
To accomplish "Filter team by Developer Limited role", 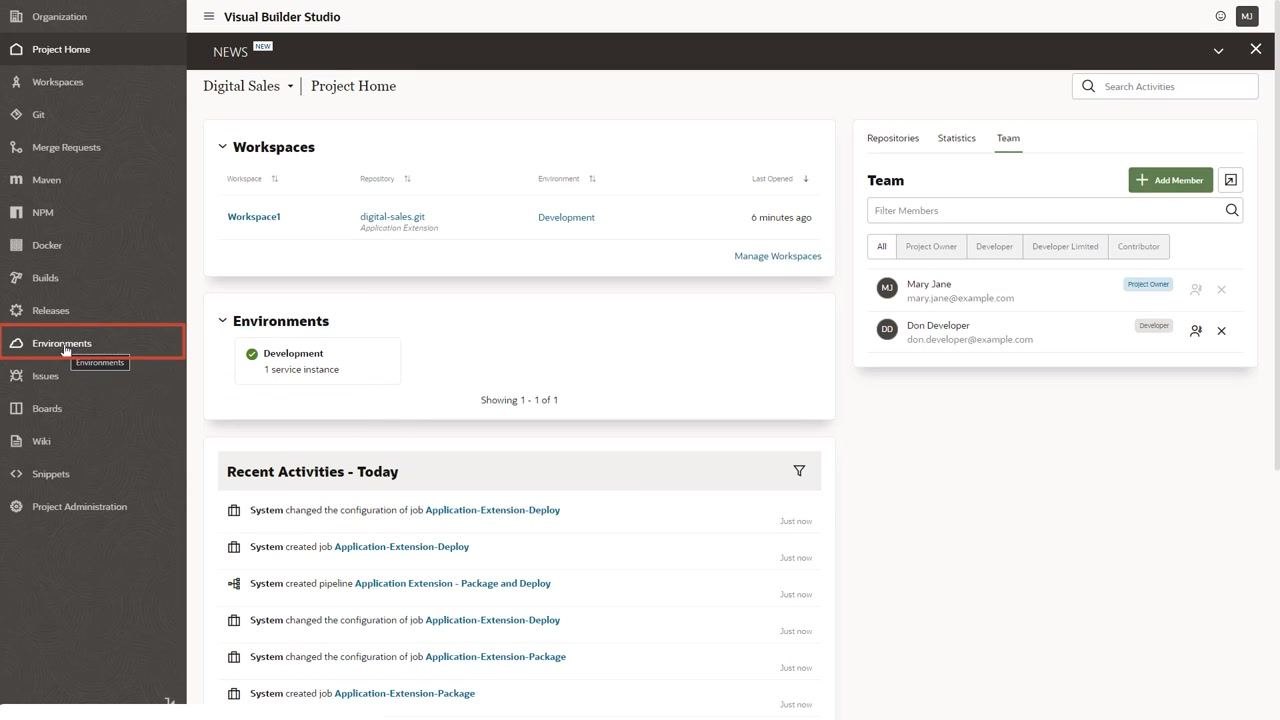I will [1065, 247].
